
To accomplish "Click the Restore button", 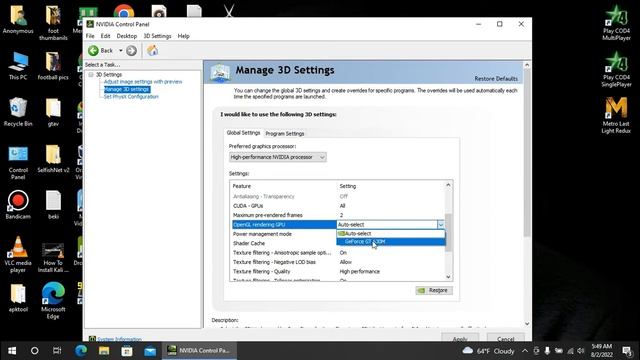I will click(434, 290).
